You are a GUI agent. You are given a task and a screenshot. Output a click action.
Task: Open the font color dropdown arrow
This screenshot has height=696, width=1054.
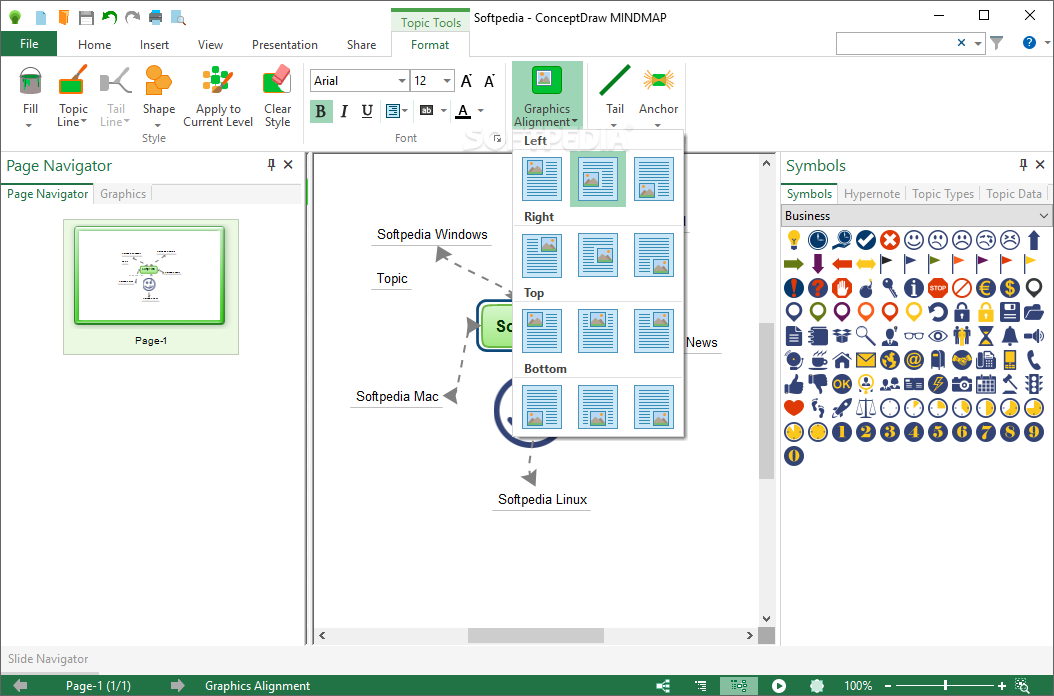pos(481,111)
